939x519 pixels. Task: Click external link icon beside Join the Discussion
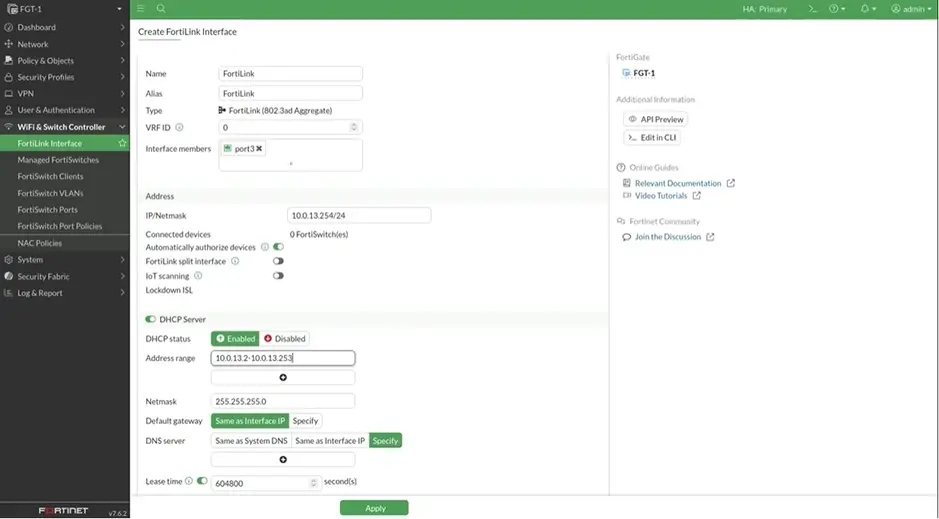[x=710, y=237]
